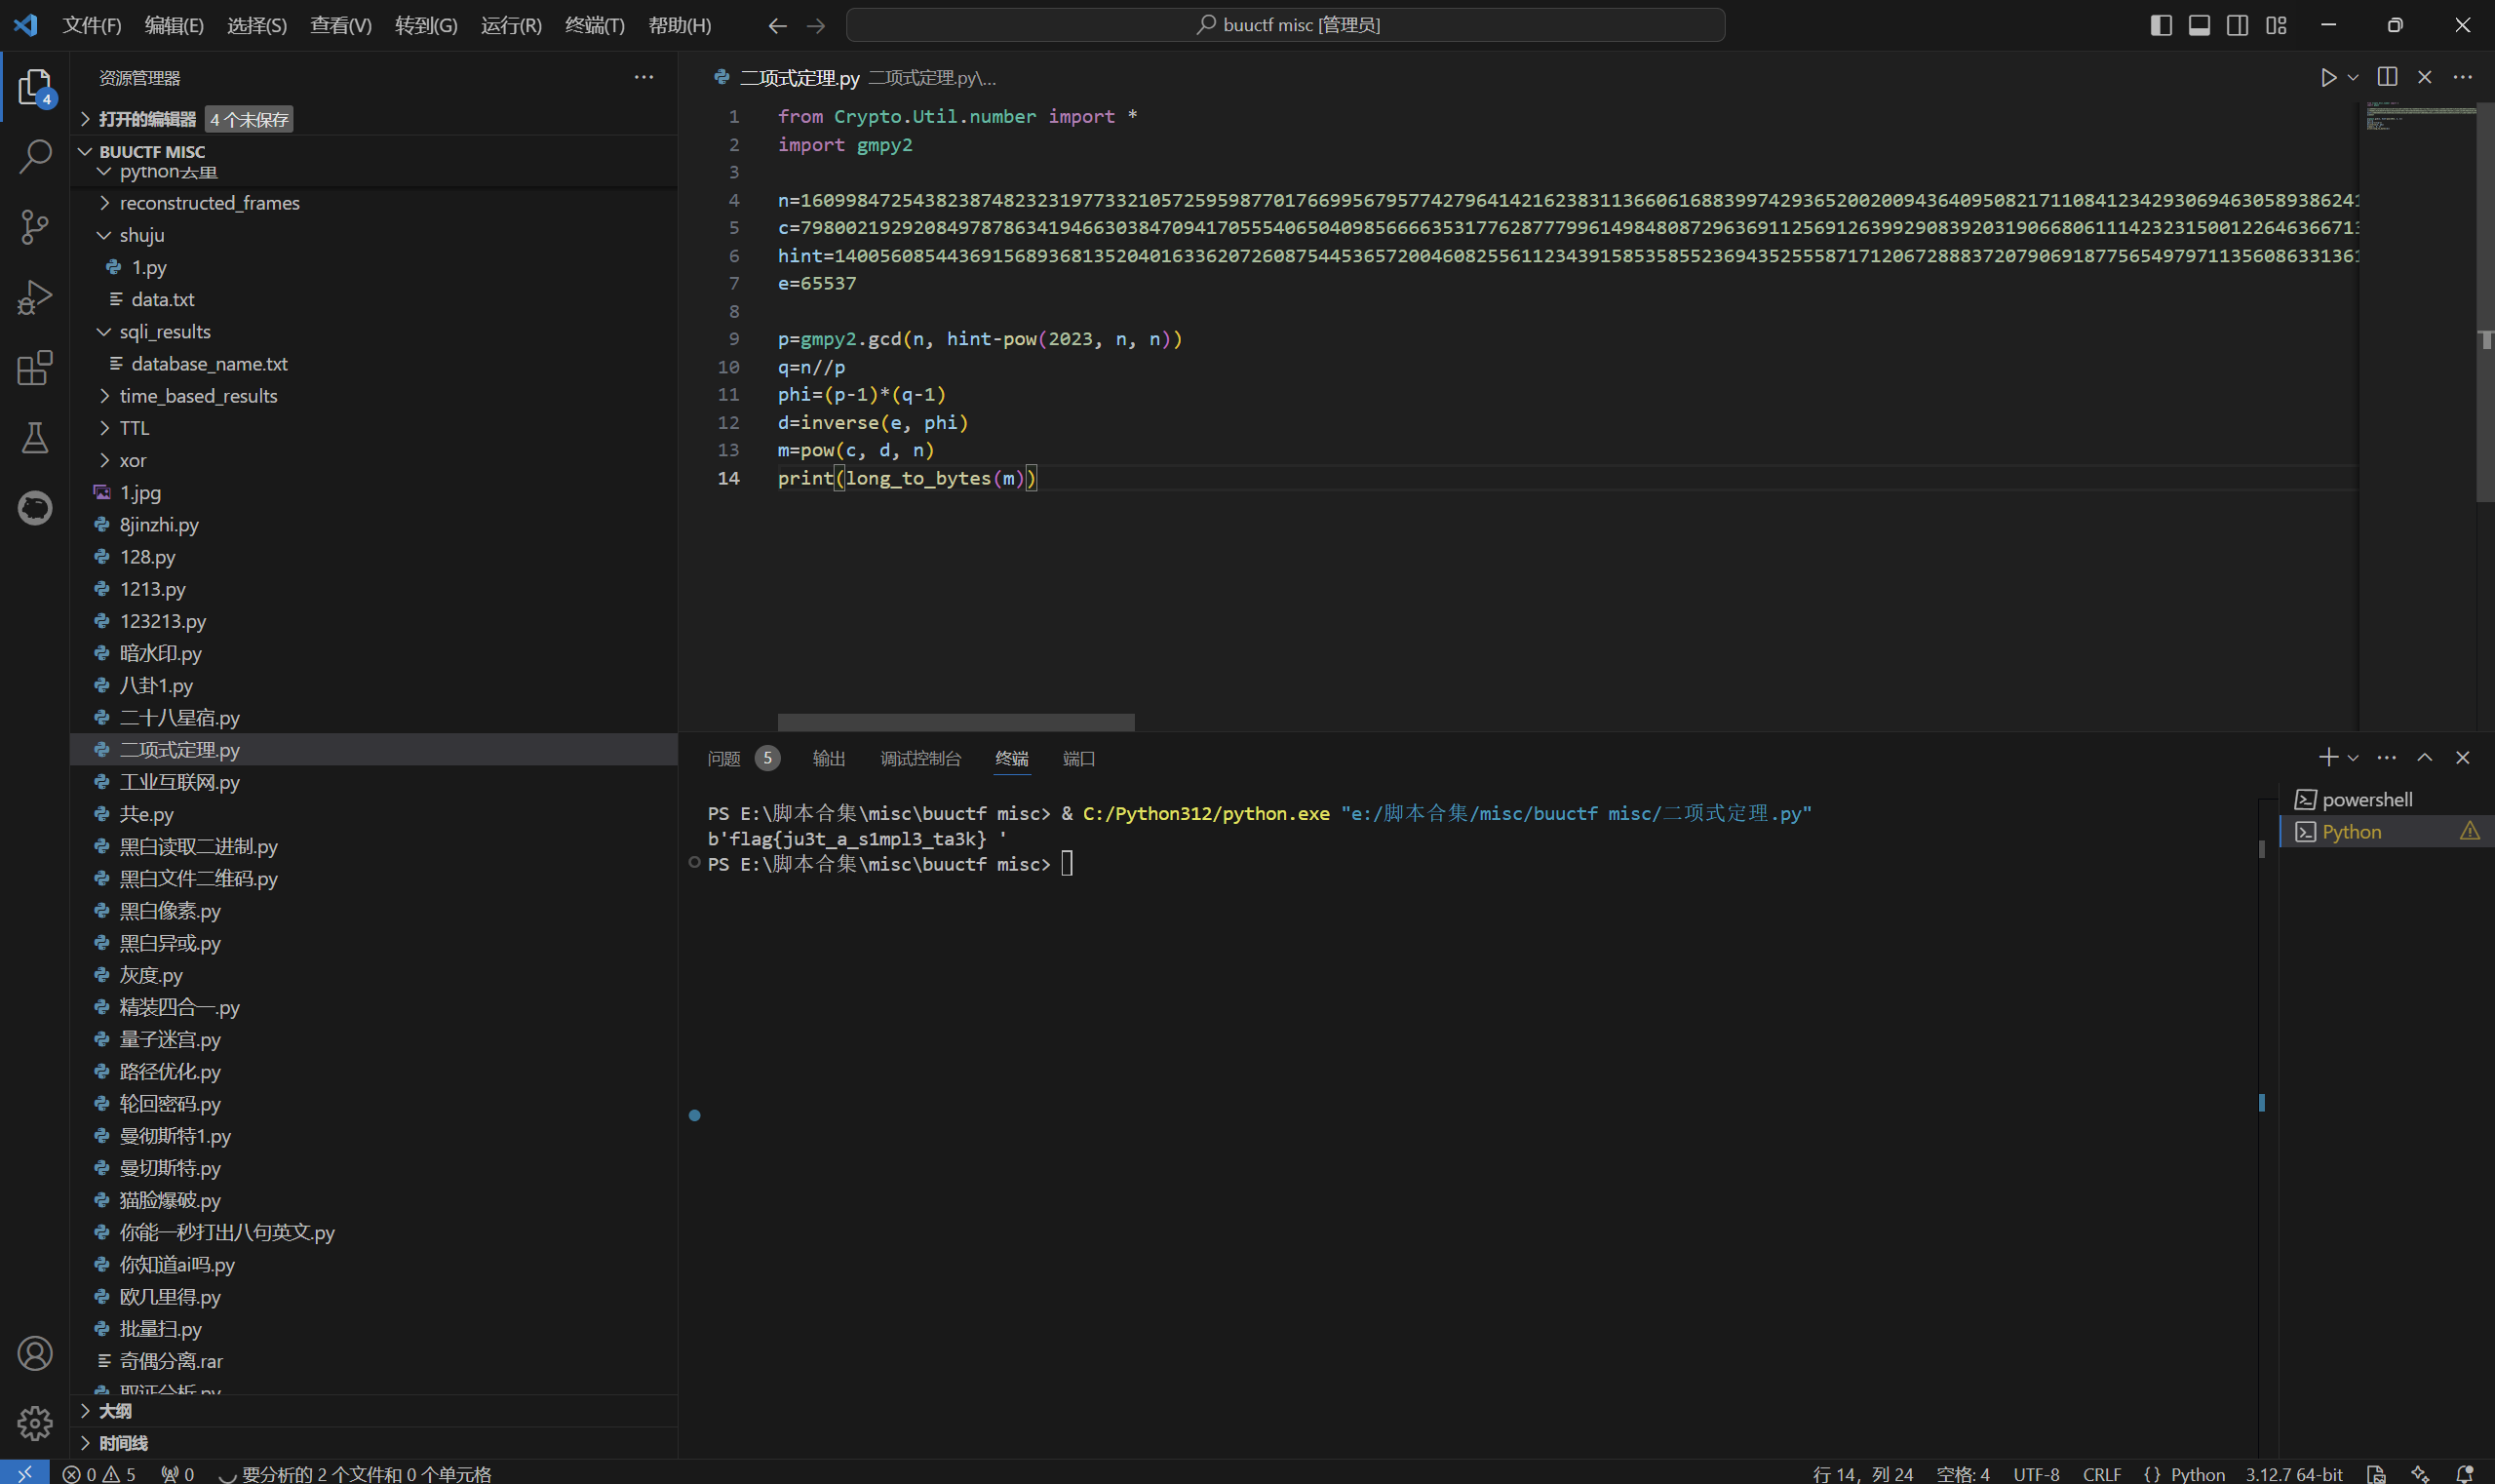
Task: Close the terminal panel
Action: coord(2463,758)
